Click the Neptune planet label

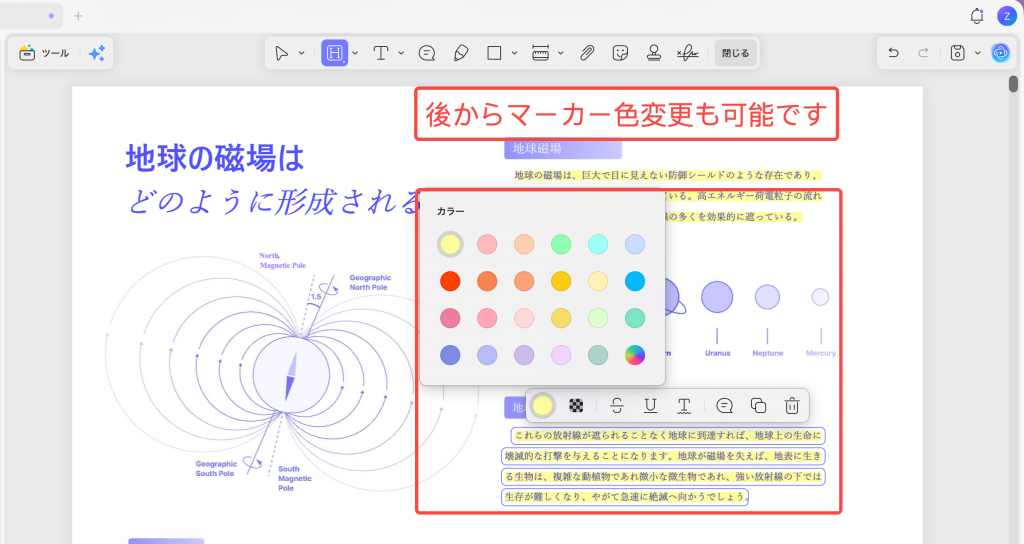point(767,353)
